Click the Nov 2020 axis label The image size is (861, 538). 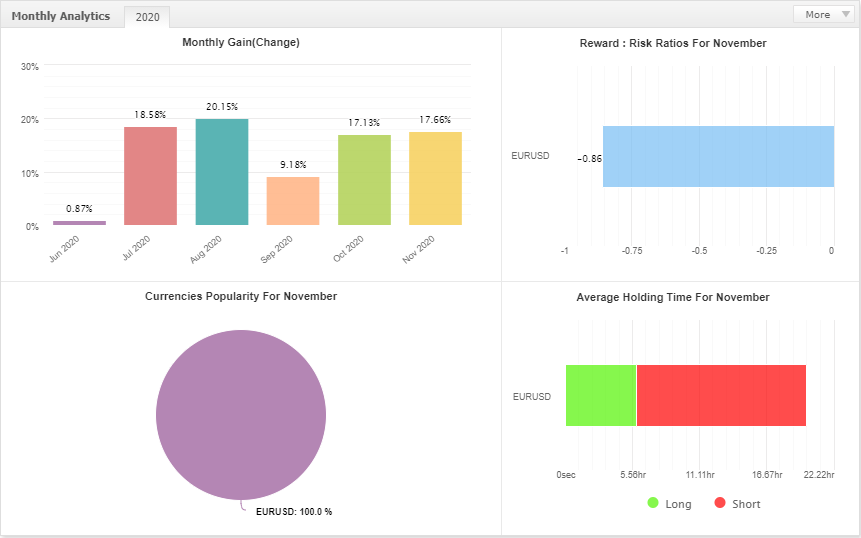click(x=418, y=249)
